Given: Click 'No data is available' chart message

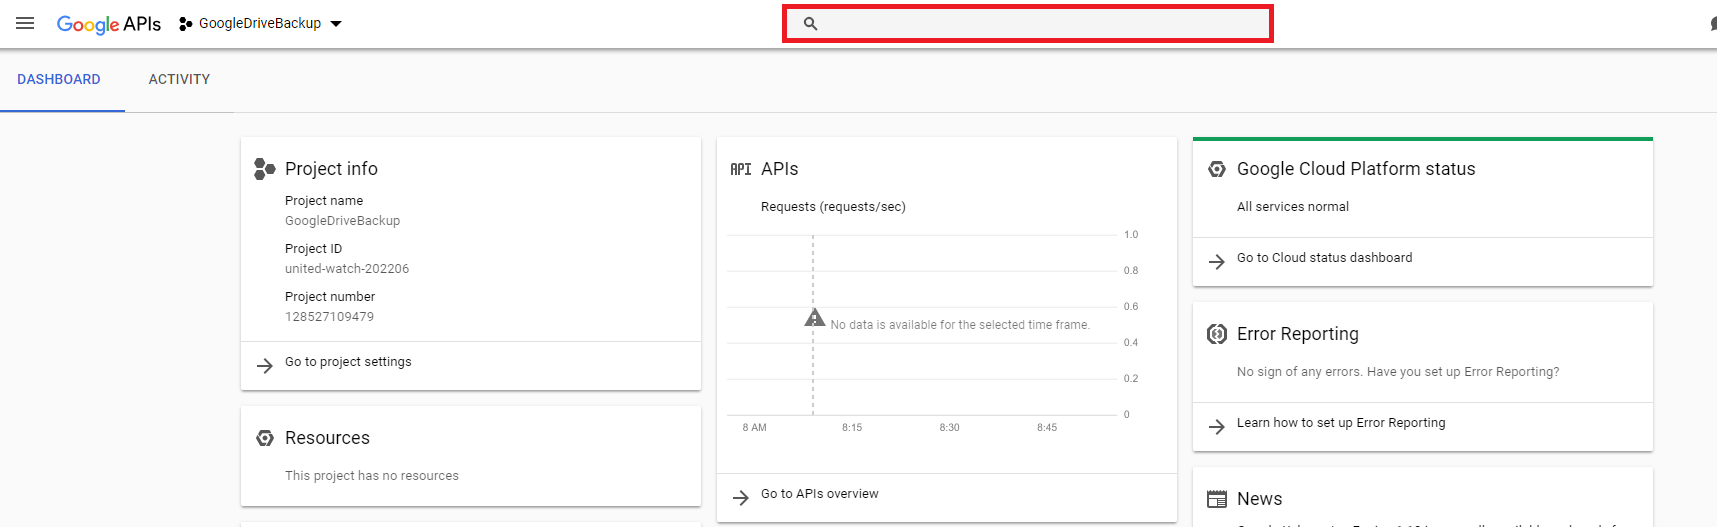Looking at the screenshot, I should click(x=960, y=325).
